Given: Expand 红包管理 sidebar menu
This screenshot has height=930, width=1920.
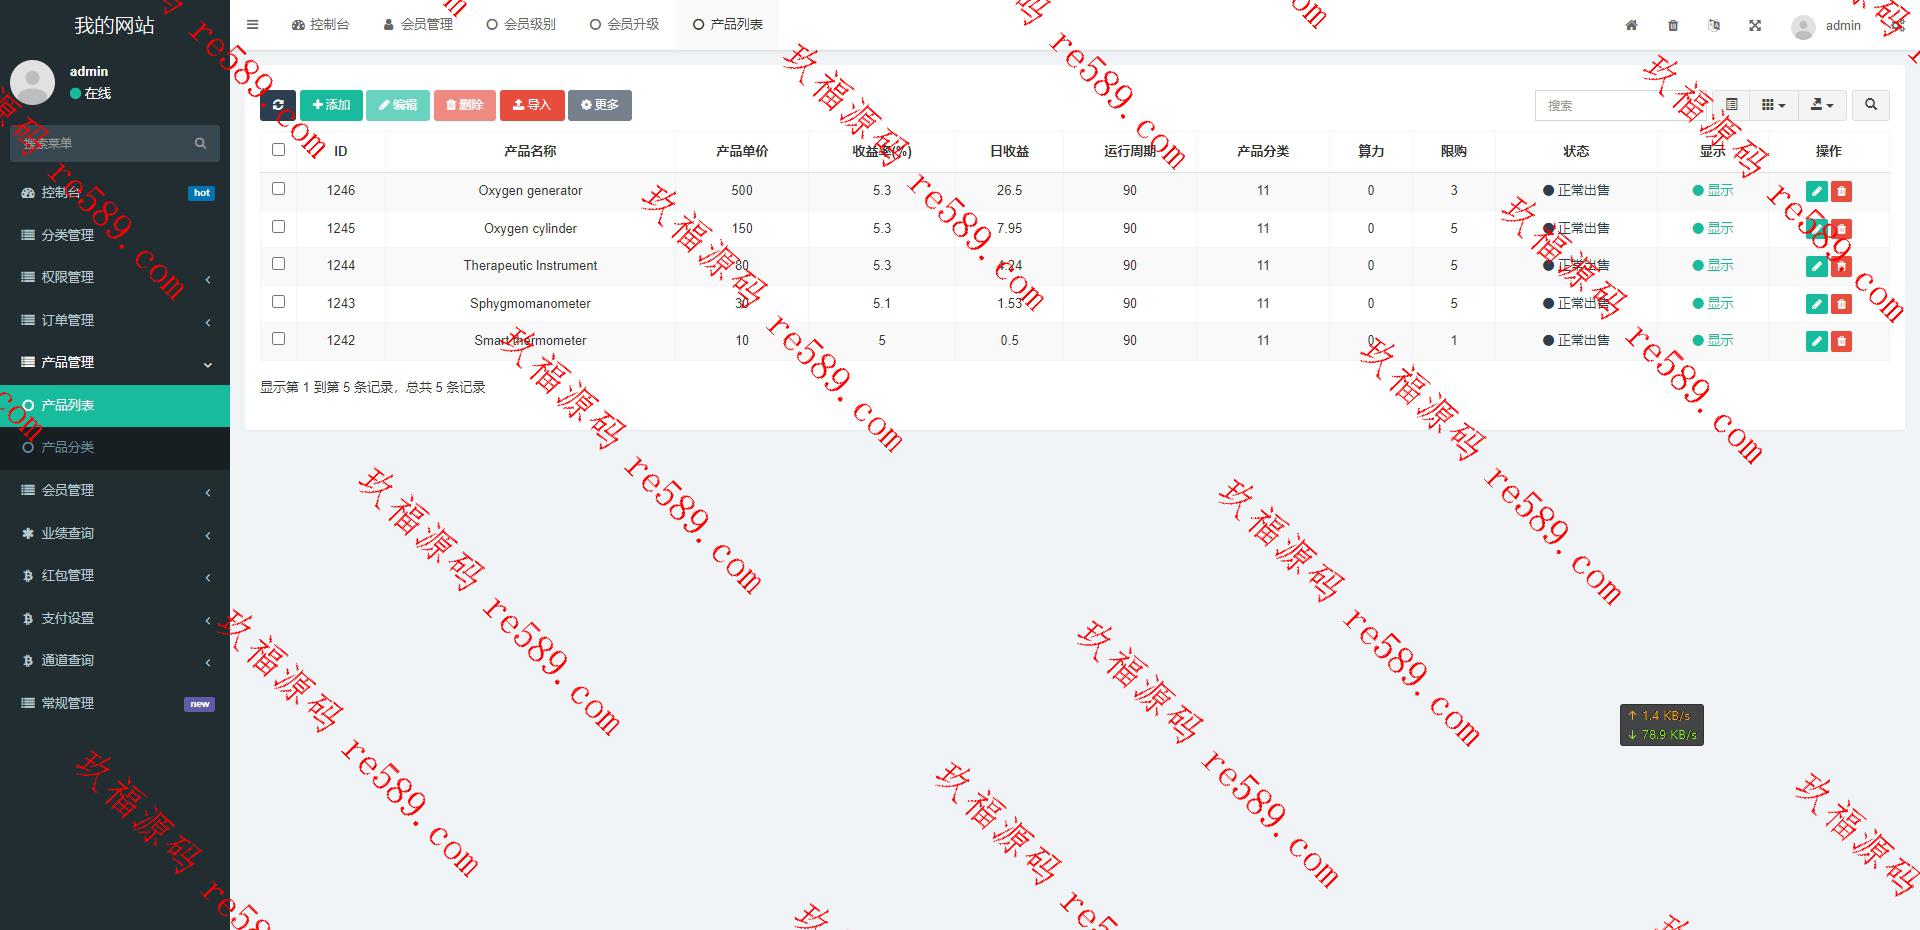Looking at the screenshot, I should (115, 575).
